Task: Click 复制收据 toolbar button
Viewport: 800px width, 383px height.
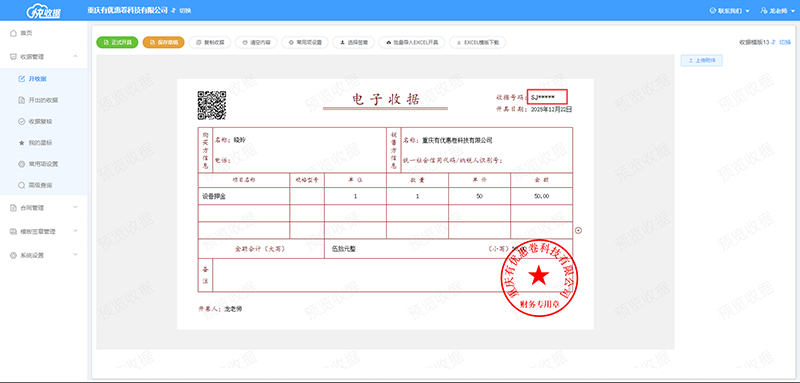Action: [x=210, y=42]
